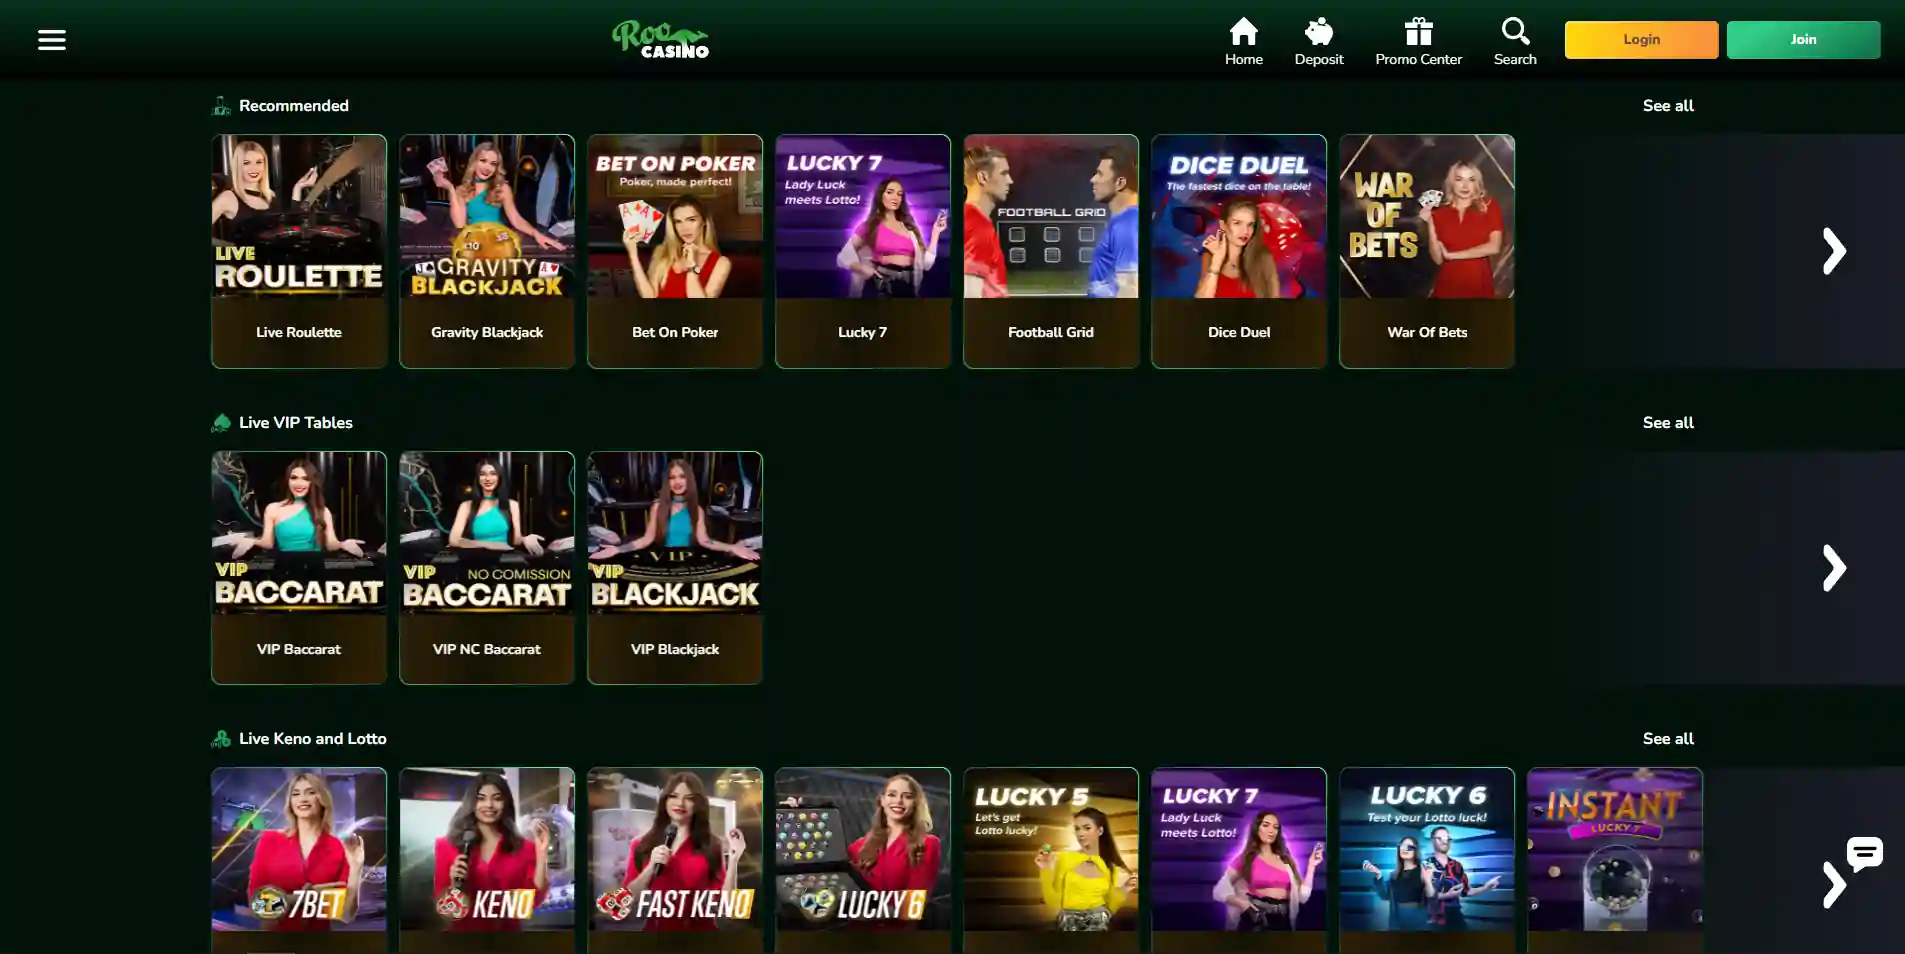Viewport: 1905px width, 954px height.
Task: Open blue Lucky 6 lotto thumbnail
Action: pyautogui.click(x=1427, y=849)
